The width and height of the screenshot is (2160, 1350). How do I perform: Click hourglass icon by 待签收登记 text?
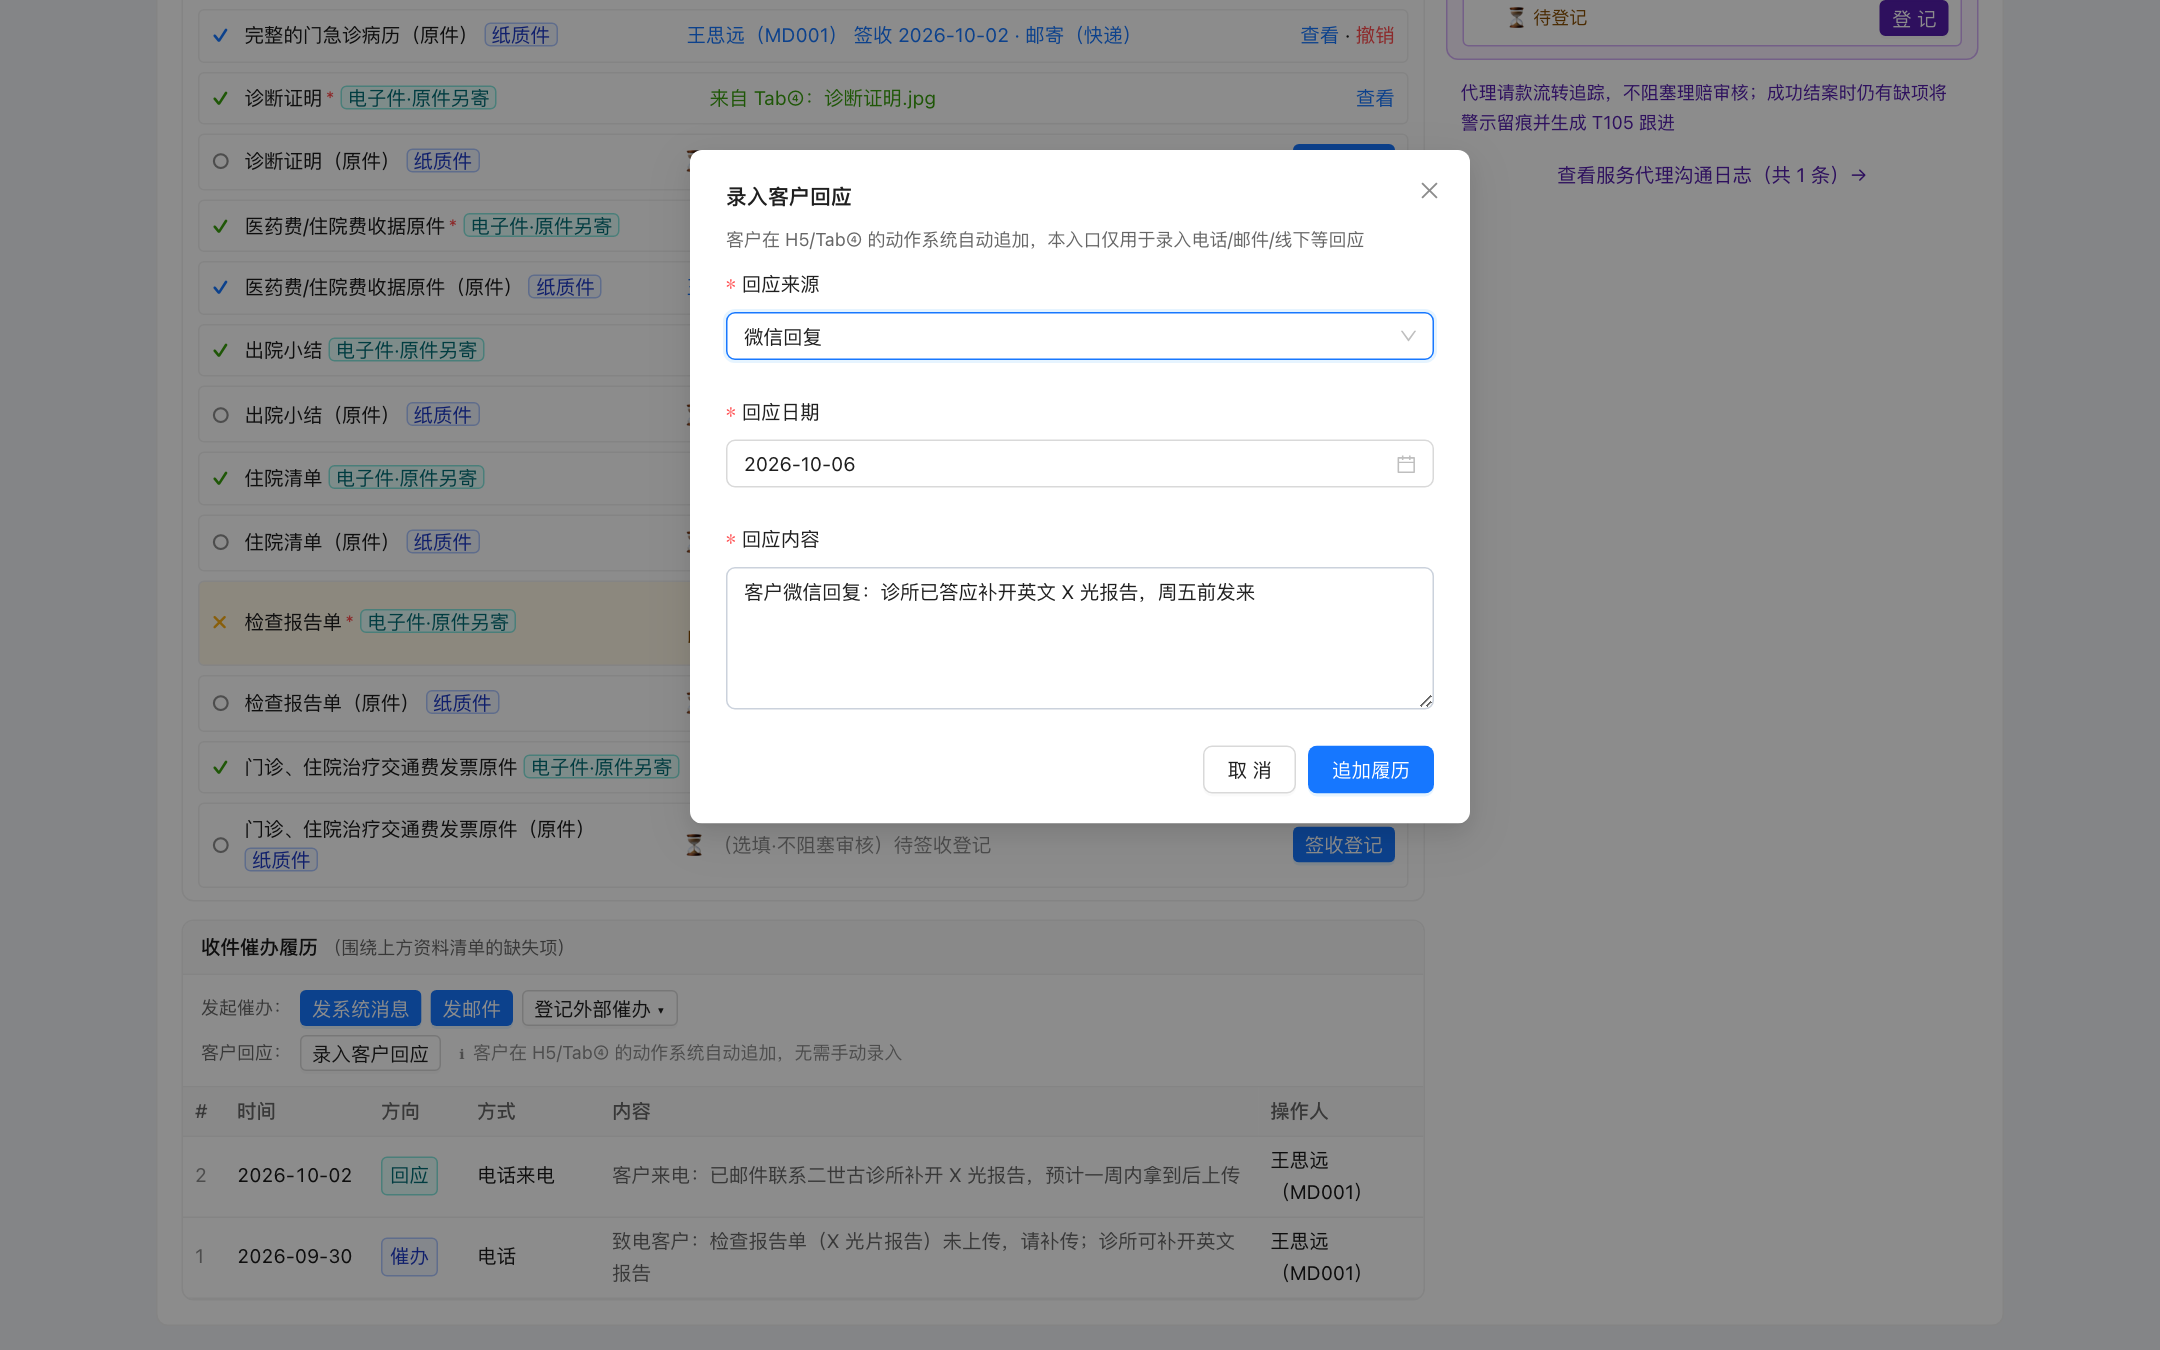click(694, 845)
